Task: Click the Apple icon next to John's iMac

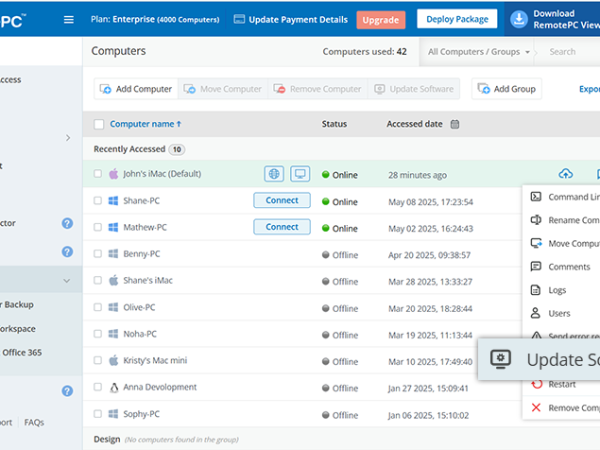Action: click(x=114, y=174)
